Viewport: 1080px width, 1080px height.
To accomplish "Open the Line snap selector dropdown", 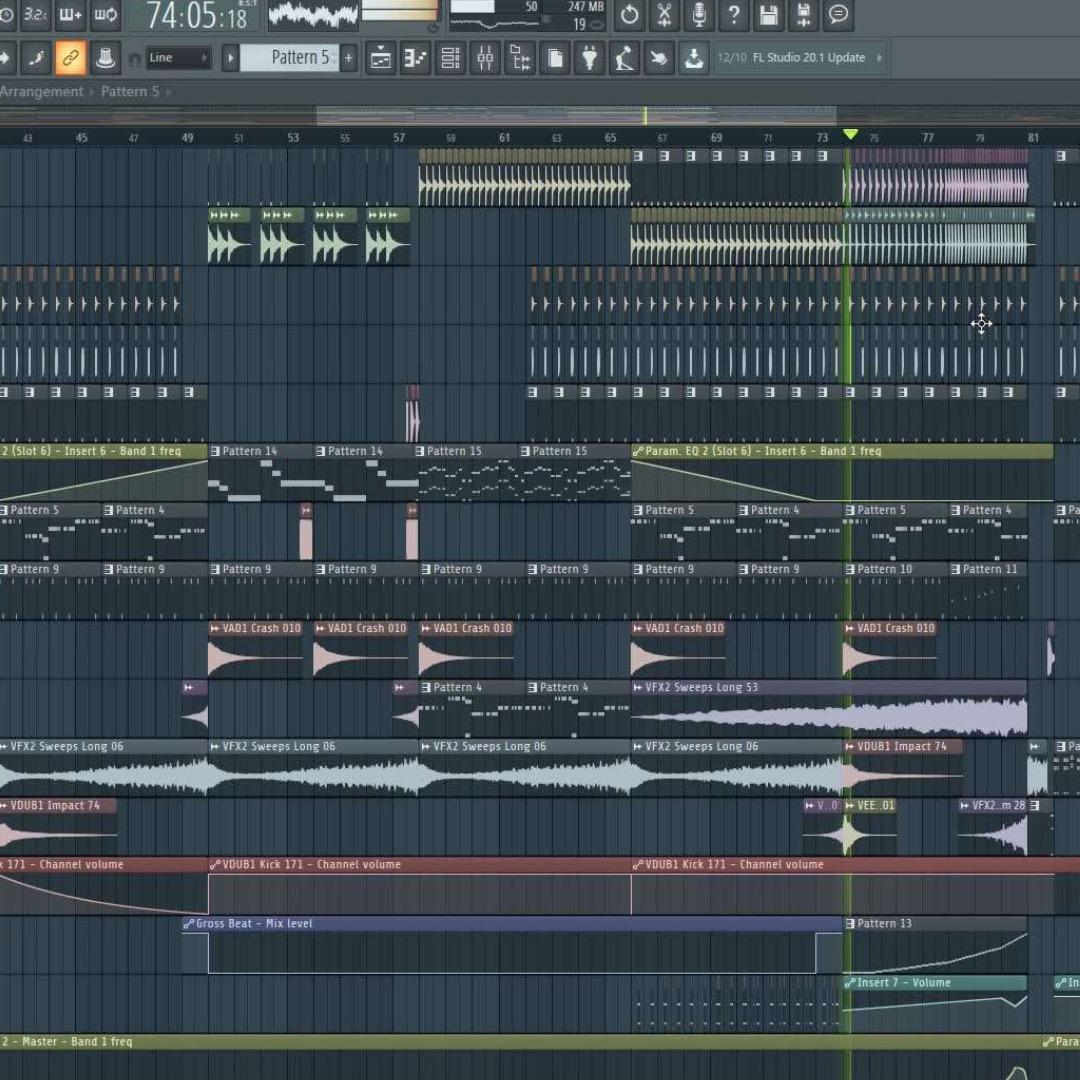I will [x=178, y=58].
